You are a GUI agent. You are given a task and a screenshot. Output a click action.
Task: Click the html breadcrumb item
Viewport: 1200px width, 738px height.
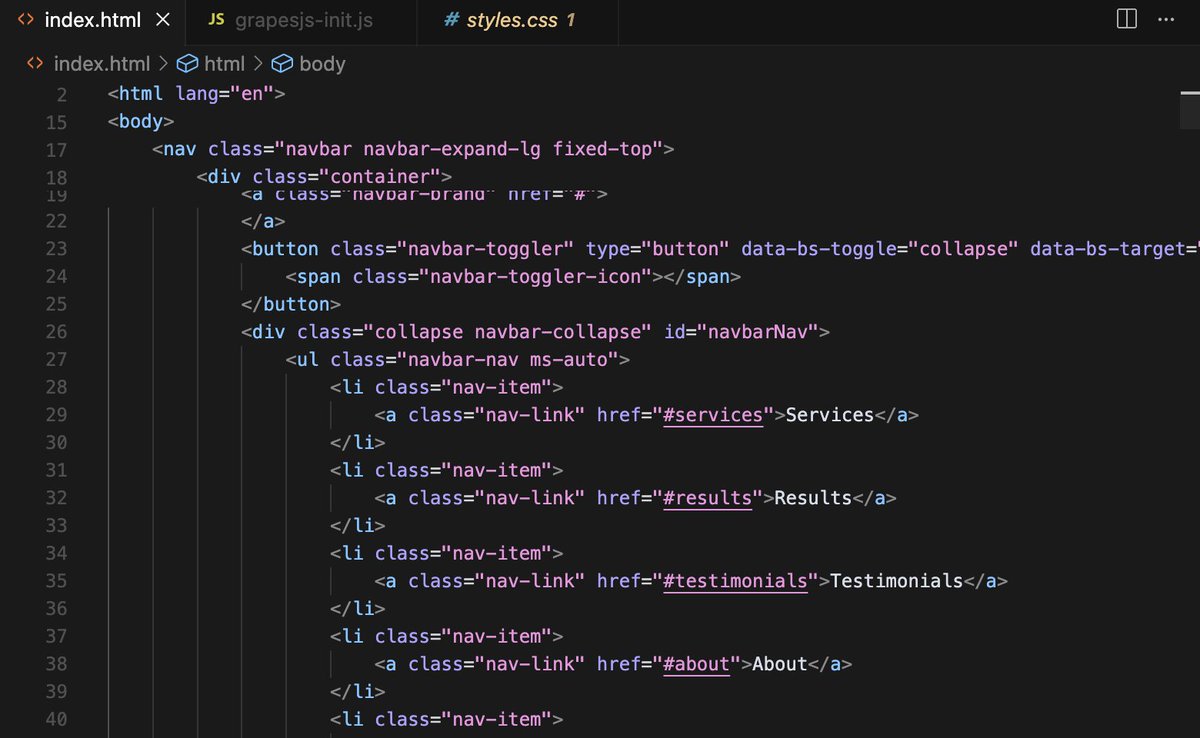pos(224,64)
